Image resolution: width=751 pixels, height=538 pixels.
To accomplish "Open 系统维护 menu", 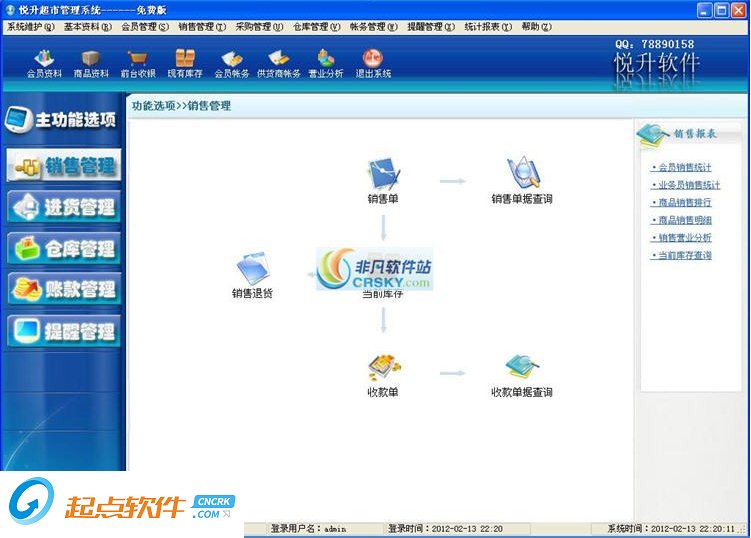I will (x=31, y=27).
